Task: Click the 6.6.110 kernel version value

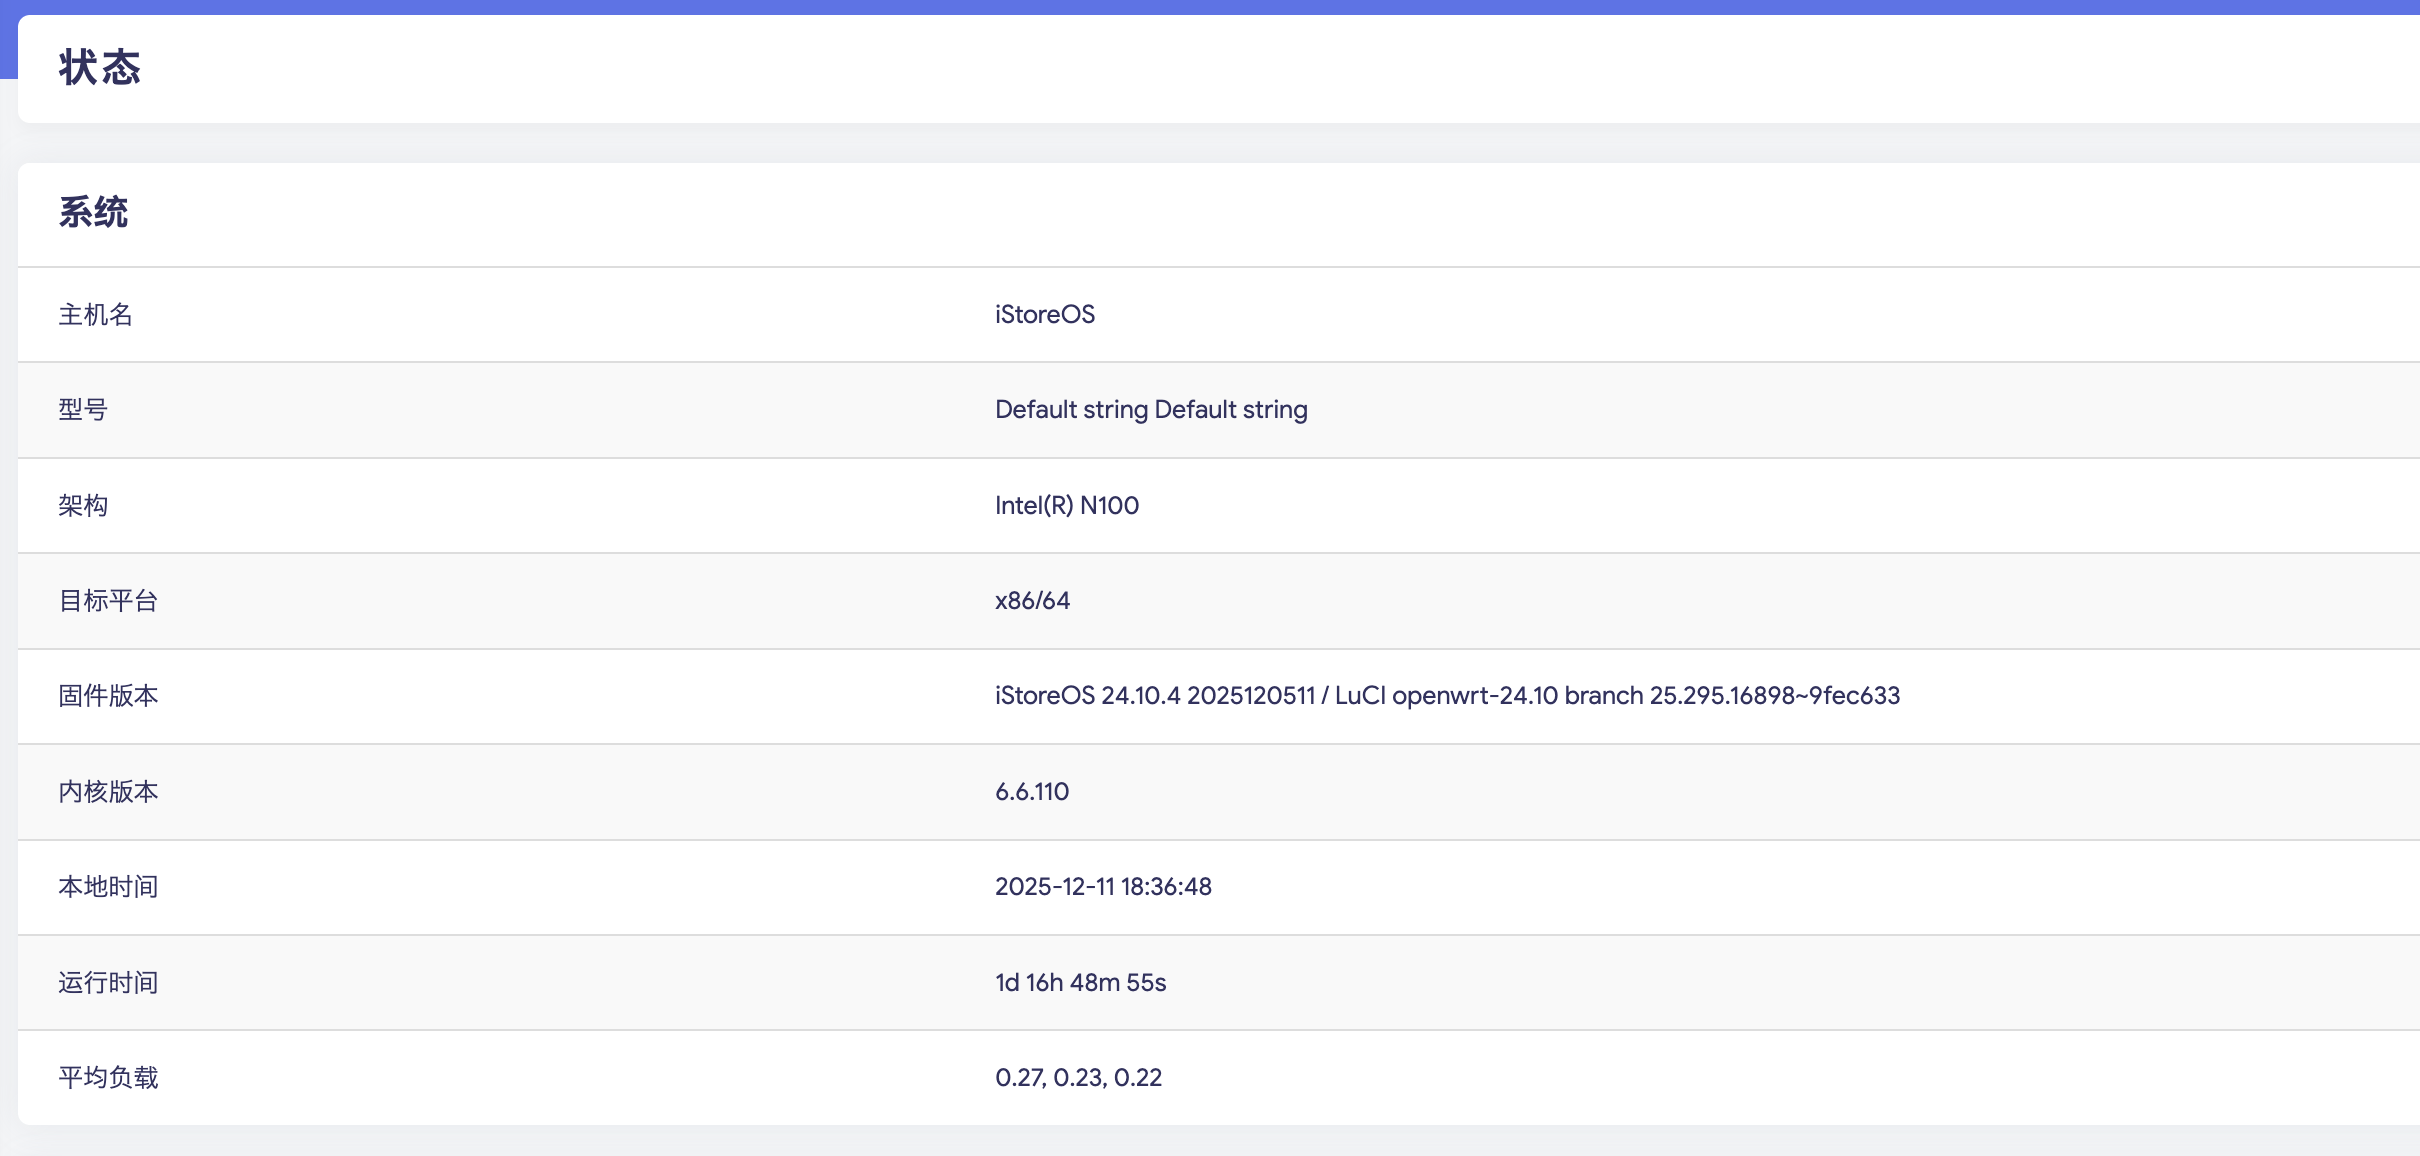Action: pyautogui.click(x=1031, y=792)
